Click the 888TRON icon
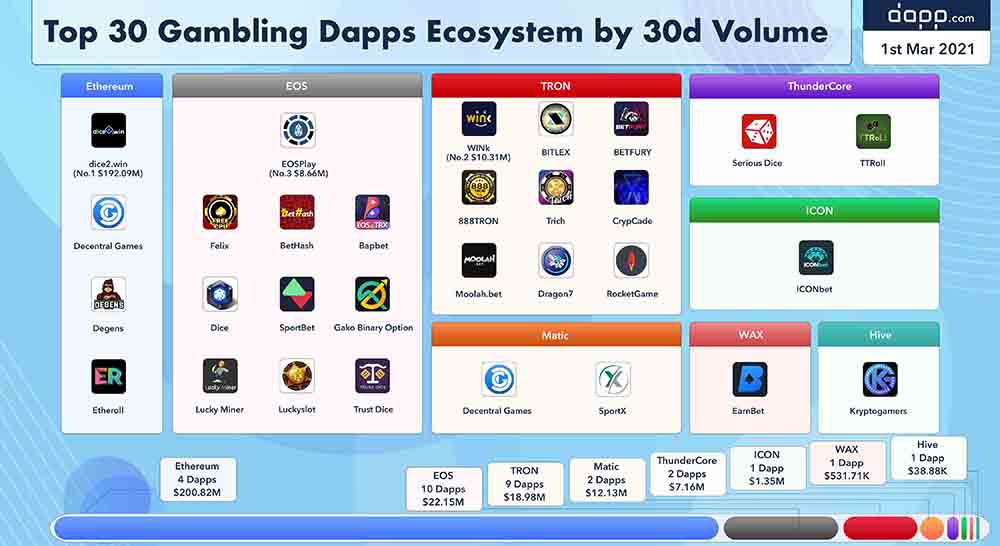The image size is (1000, 546). pos(479,188)
